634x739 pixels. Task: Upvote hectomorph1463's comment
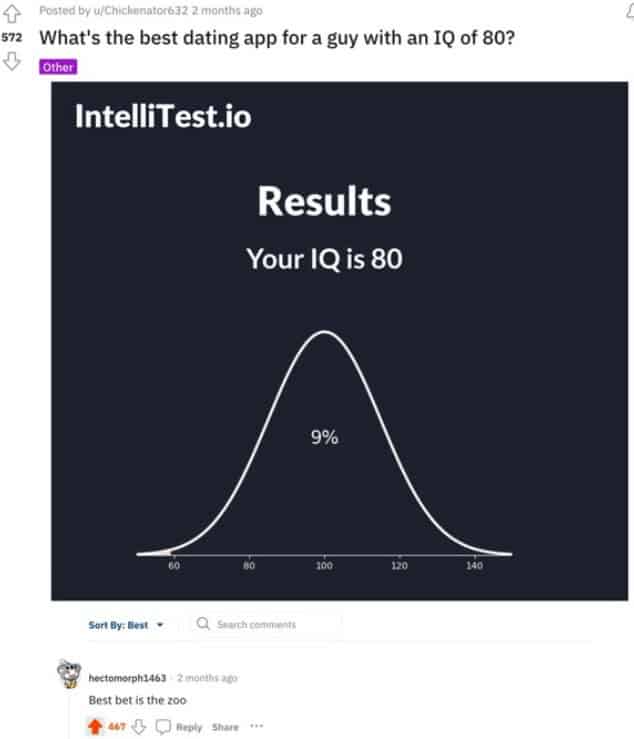(96, 726)
